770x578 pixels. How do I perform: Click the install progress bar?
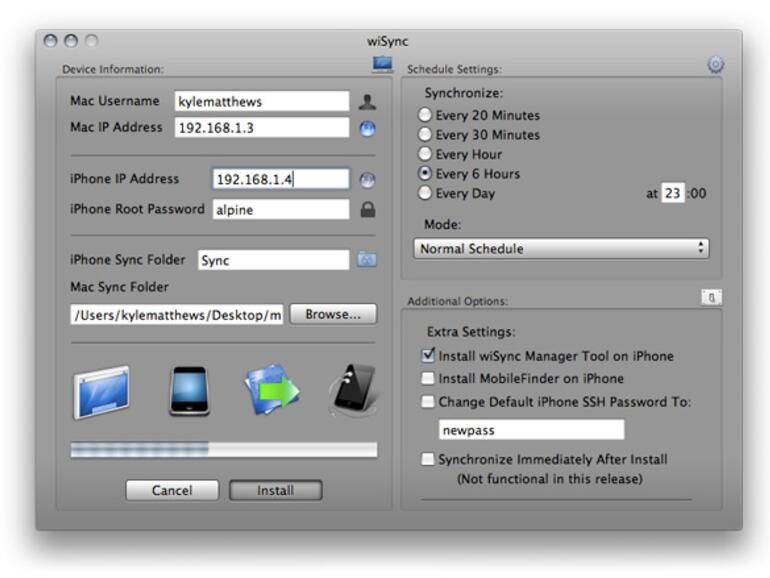pos(223,450)
